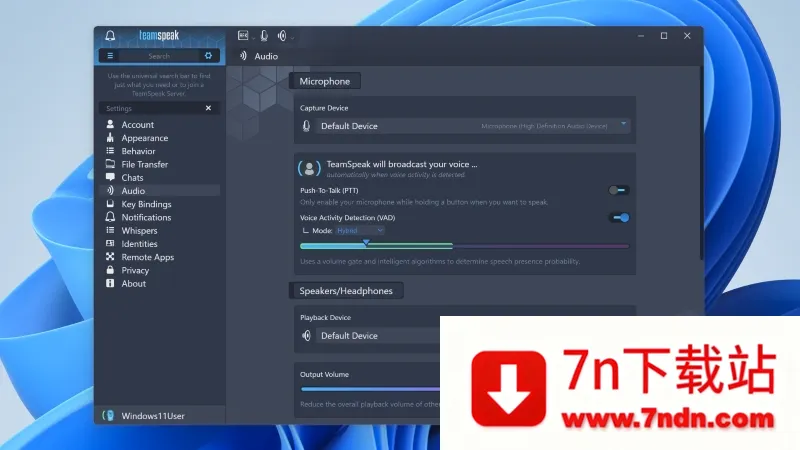Mute microphone icon in top toolbar
Screen dimensions: 800x450
264,35
